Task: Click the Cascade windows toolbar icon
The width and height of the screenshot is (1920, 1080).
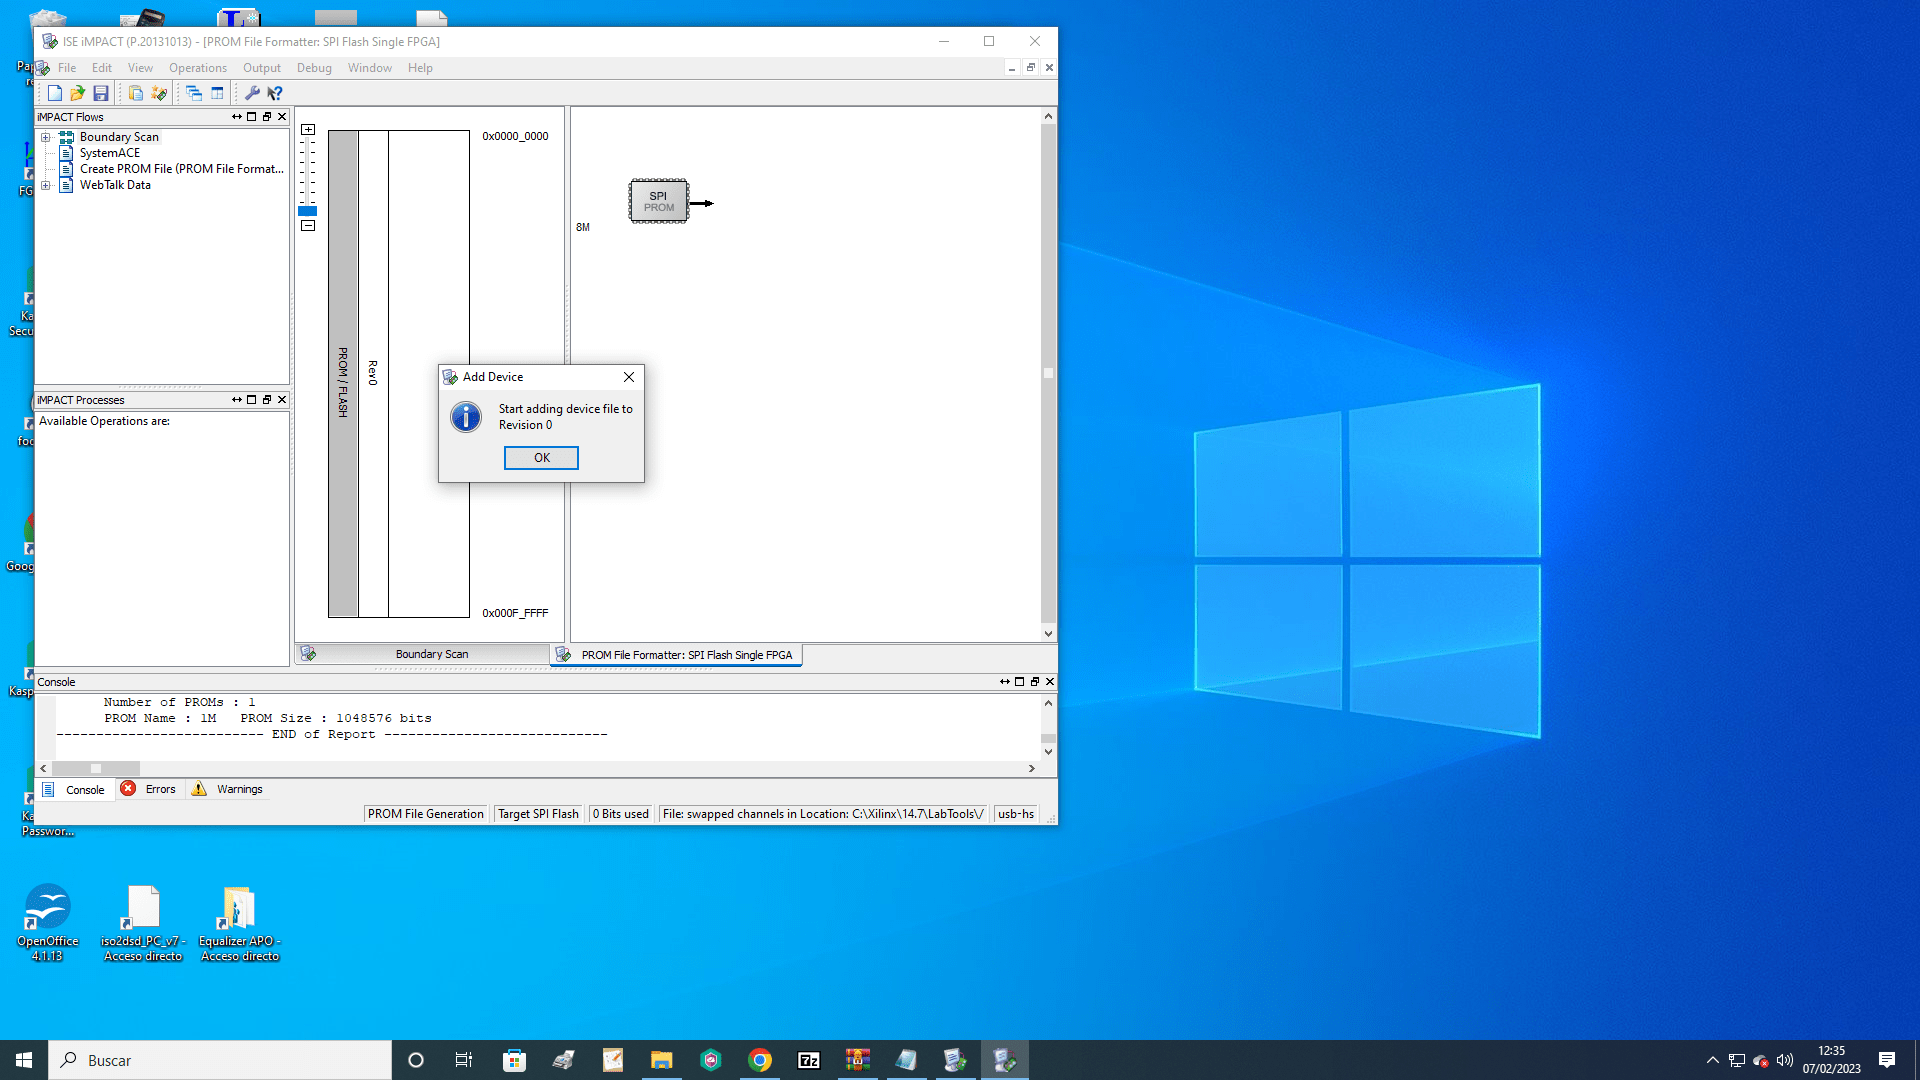Action: [194, 93]
